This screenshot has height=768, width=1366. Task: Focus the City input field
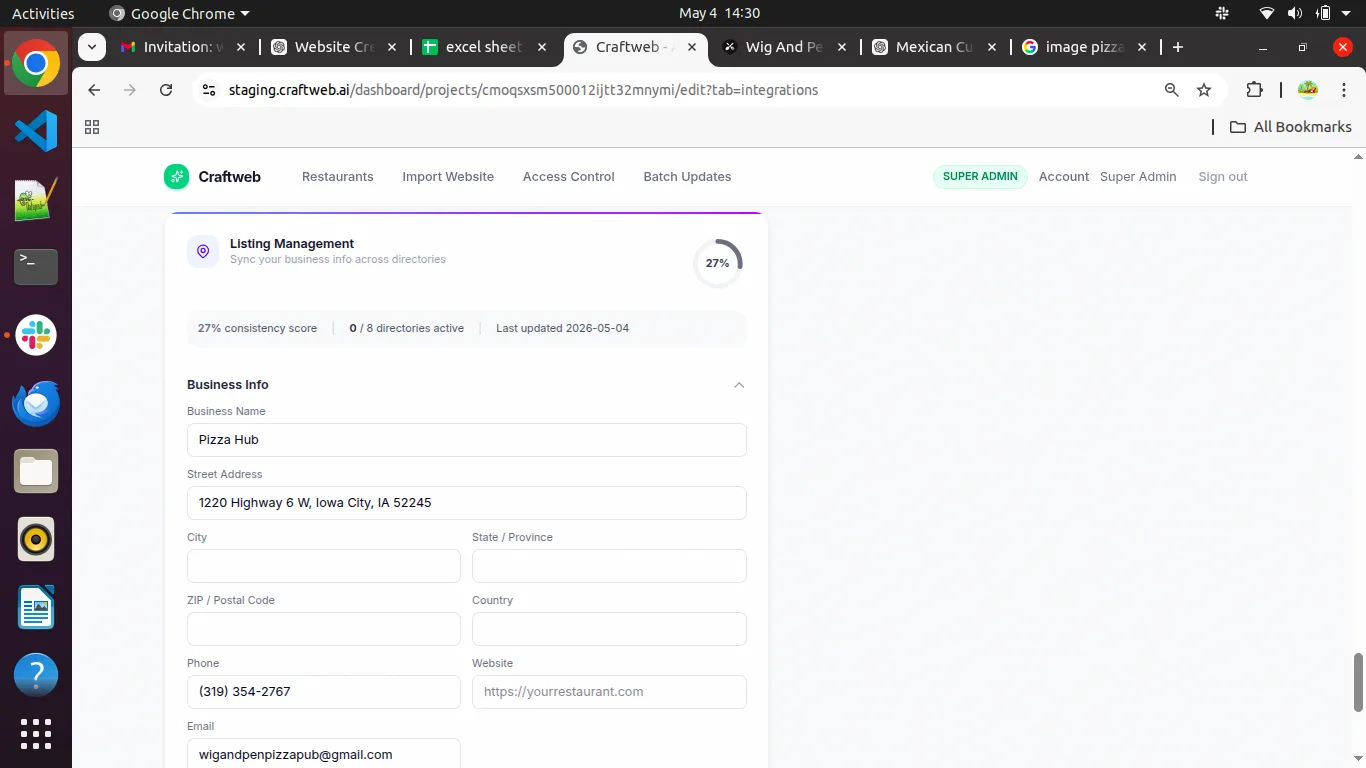324,566
